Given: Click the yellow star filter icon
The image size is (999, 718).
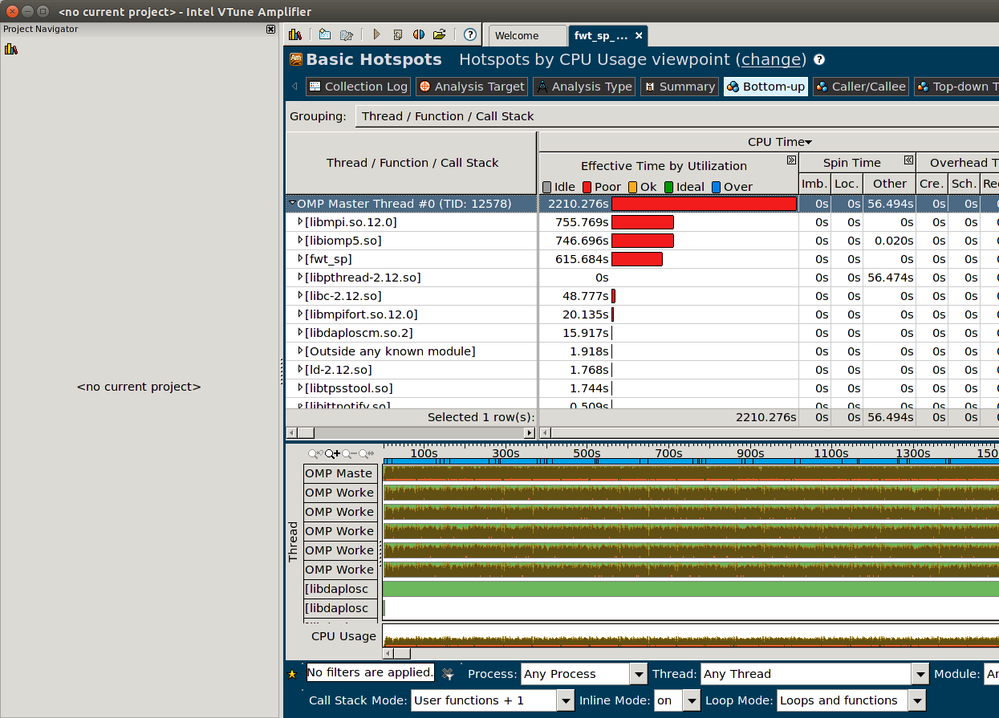Looking at the screenshot, I should [x=292, y=674].
